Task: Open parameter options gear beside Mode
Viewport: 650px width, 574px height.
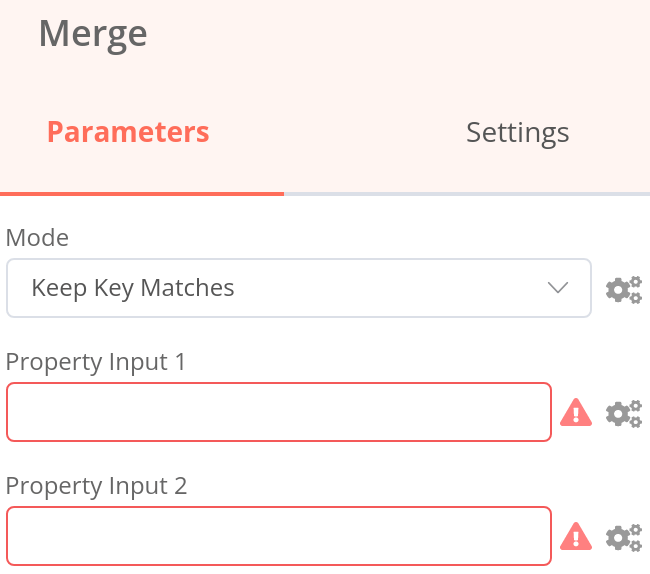Action: click(x=624, y=290)
